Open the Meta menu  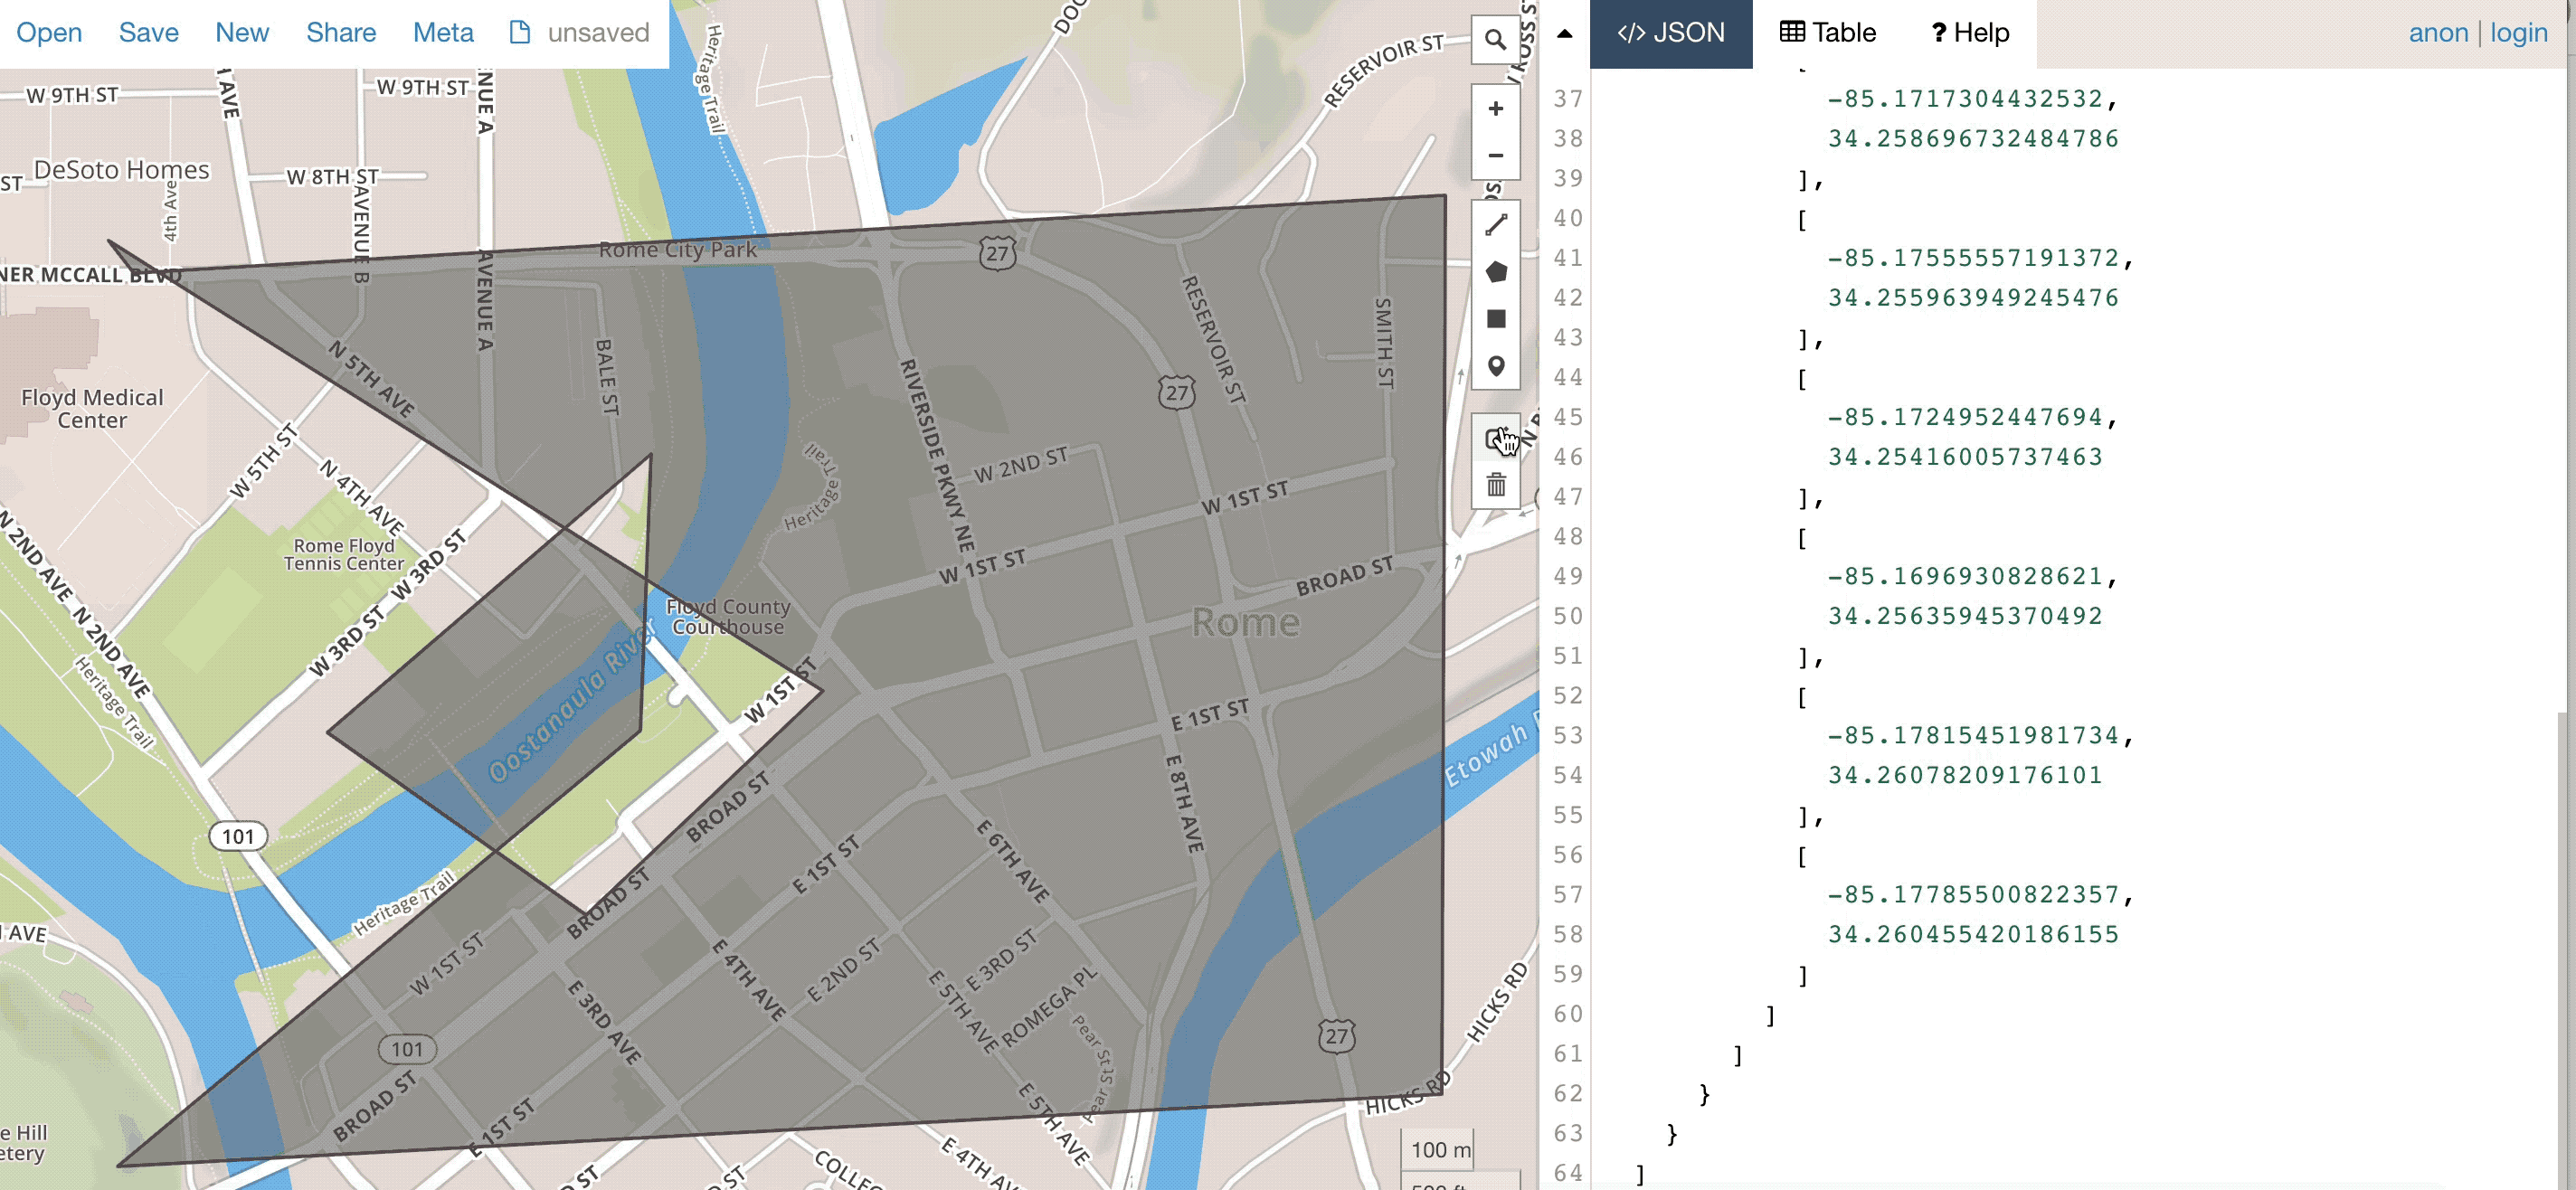(443, 33)
